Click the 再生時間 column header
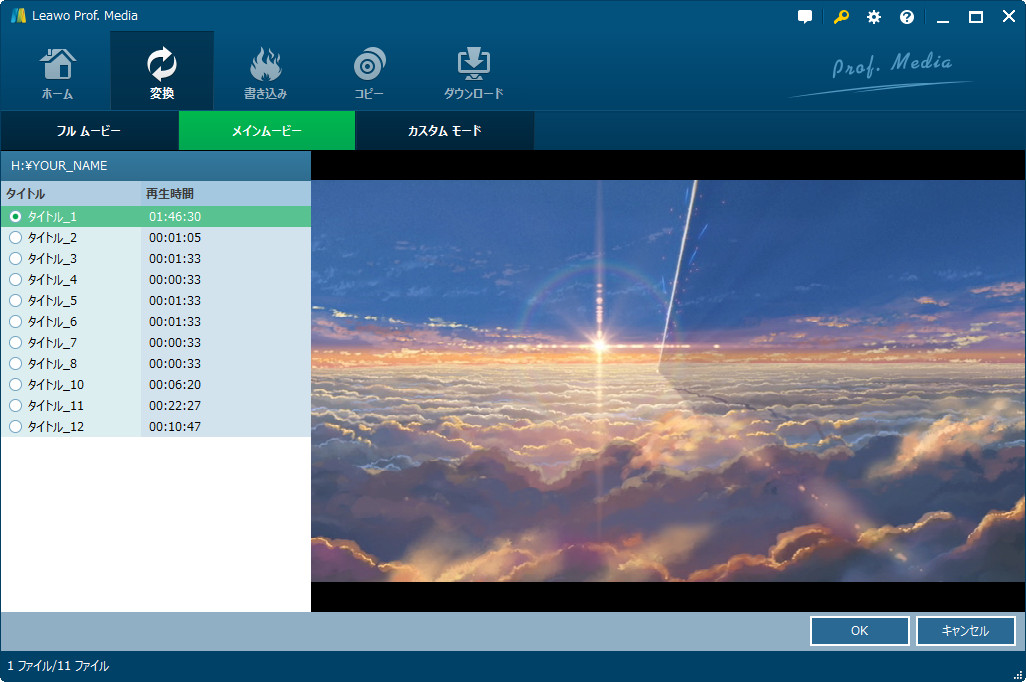 [170, 193]
